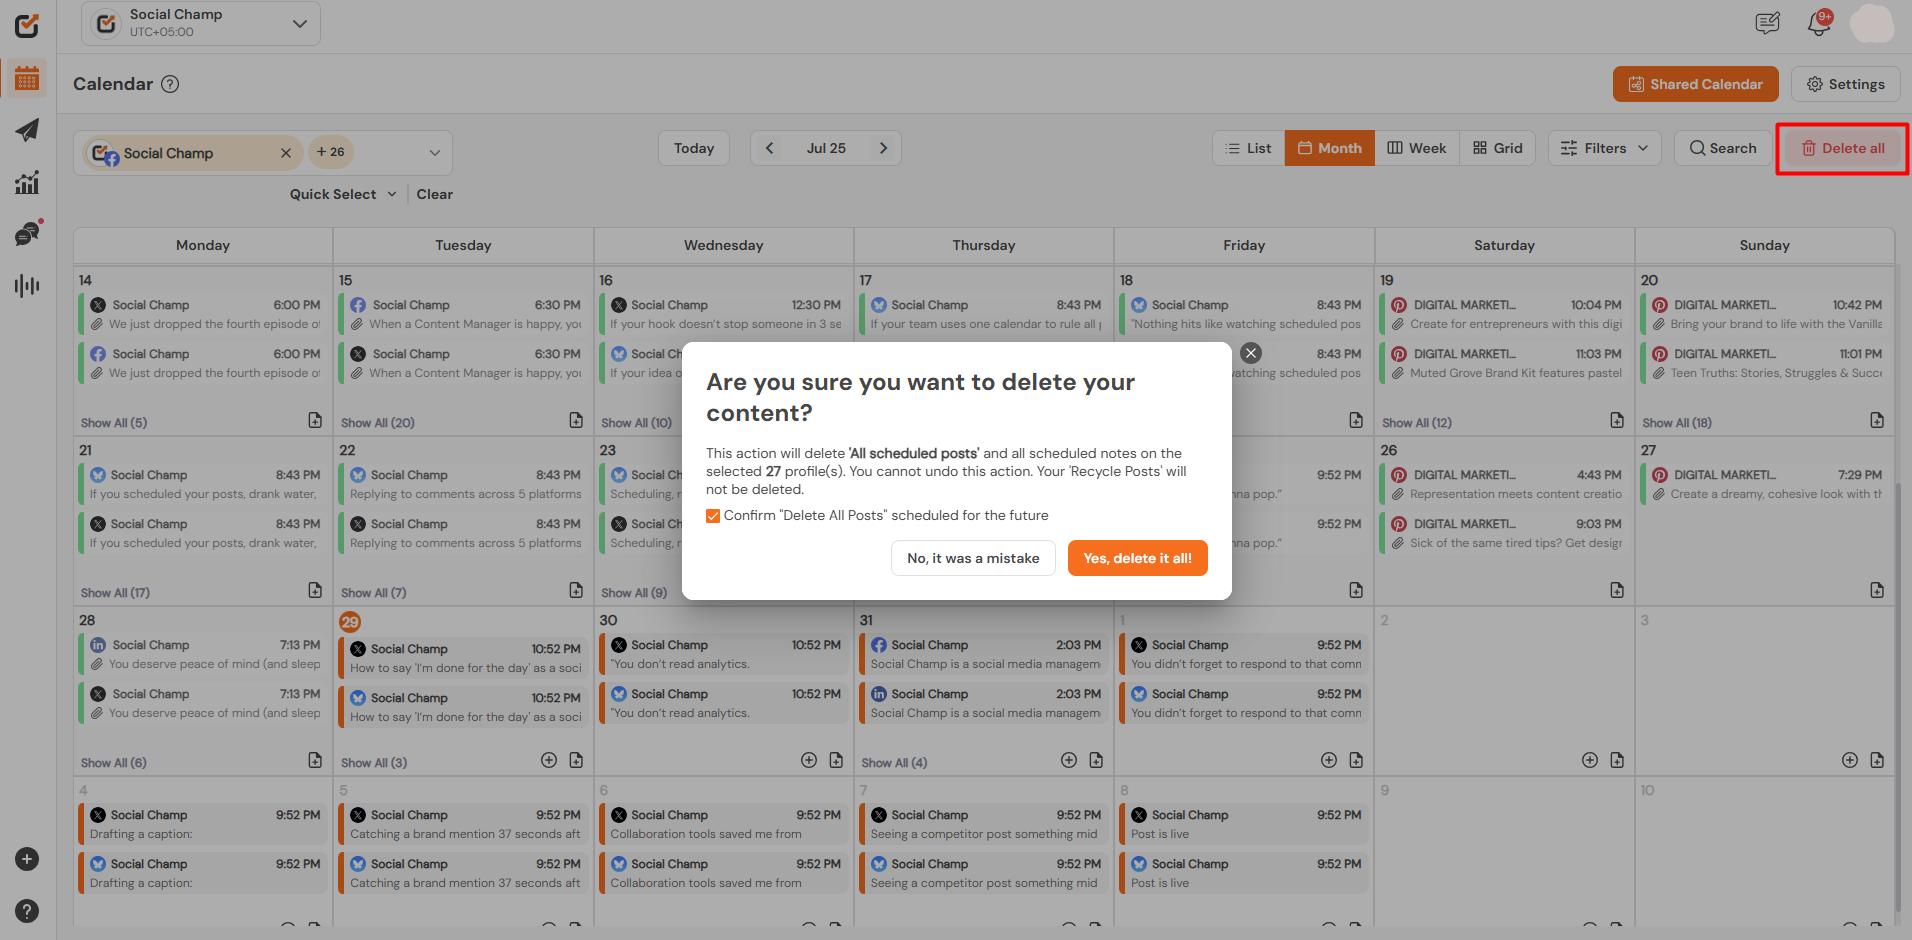Open the feedback message icon in header
Viewport: 1912px width, 940px height.
(x=1768, y=23)
